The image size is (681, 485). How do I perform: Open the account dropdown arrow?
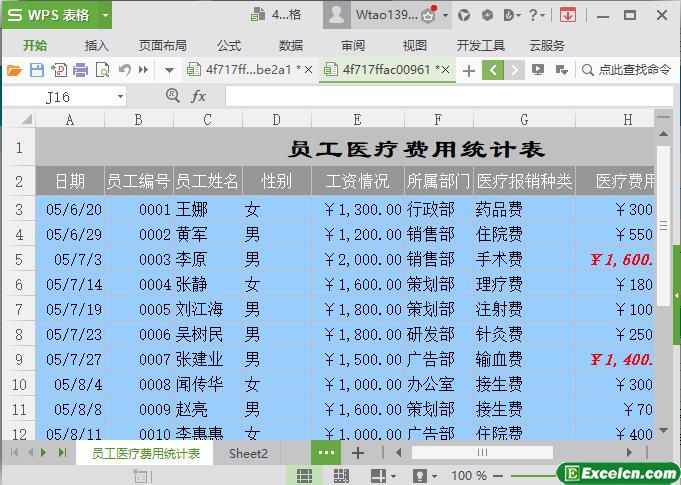(445, 16)
